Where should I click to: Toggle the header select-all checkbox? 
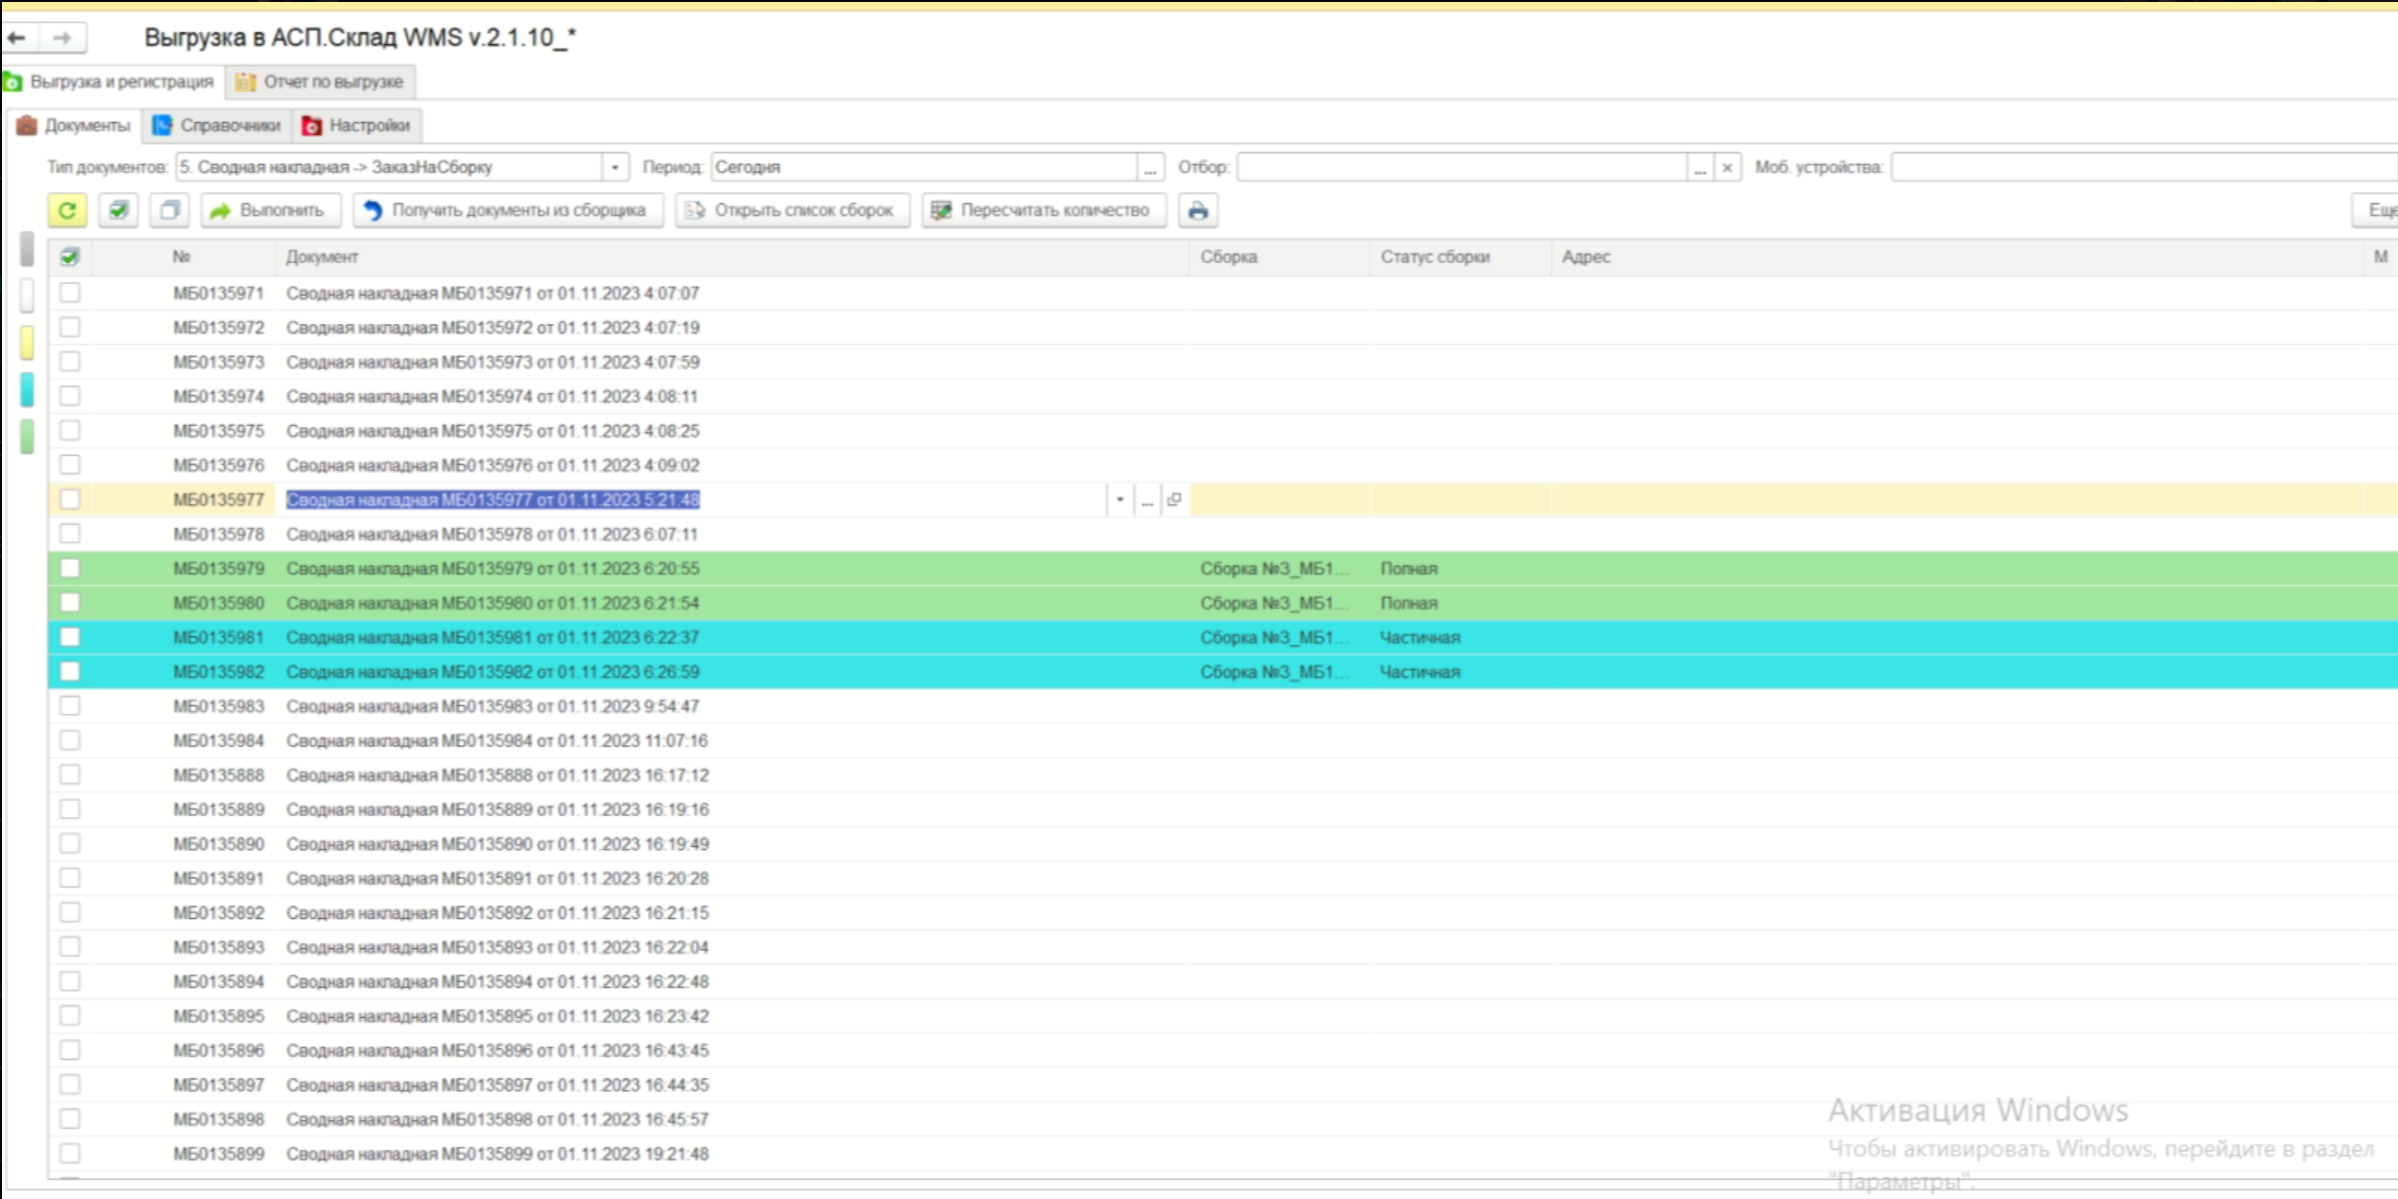click(69, 257)
